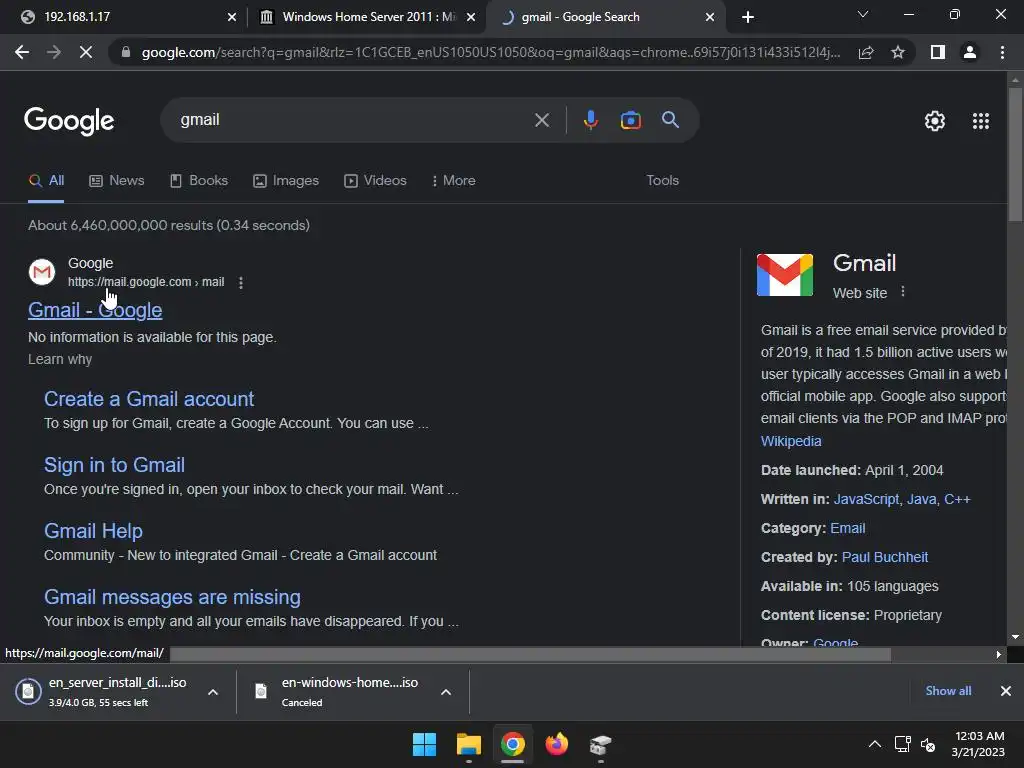Go back to the previous page
This screenshot has height=768, width=1024.
pos(22,52)
